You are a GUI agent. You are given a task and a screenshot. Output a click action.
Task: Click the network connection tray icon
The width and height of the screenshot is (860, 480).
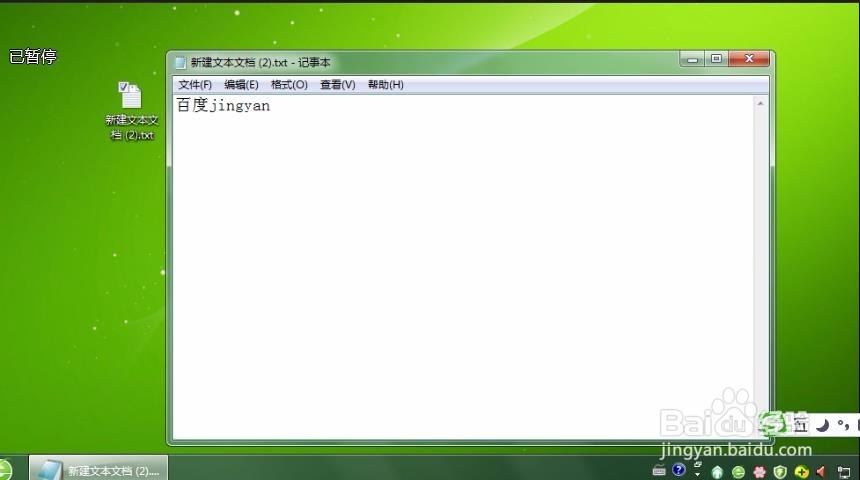(844, 472)
